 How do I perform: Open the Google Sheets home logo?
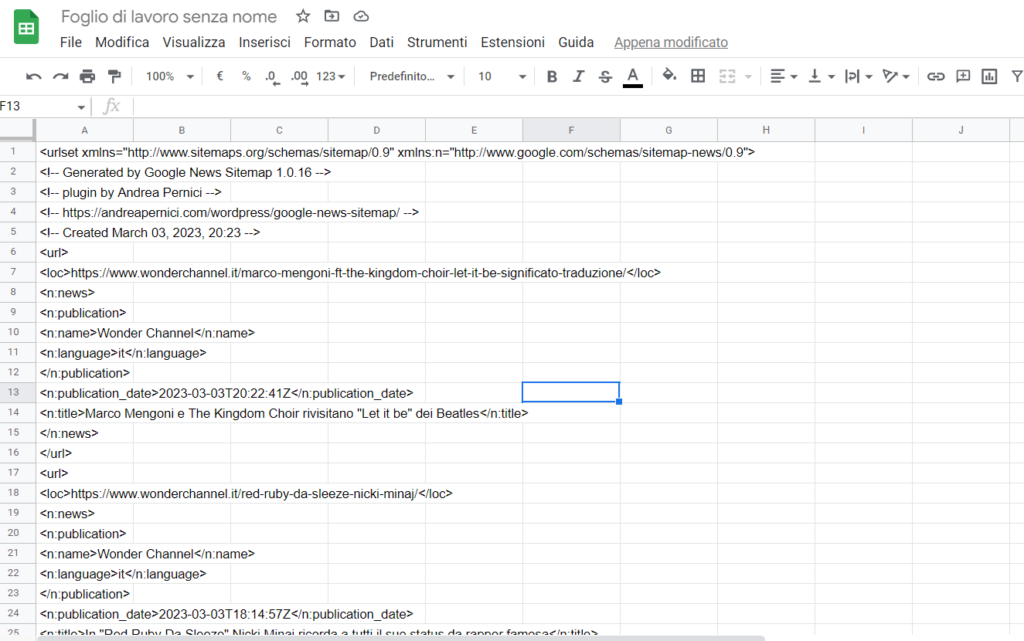(26, 27)
